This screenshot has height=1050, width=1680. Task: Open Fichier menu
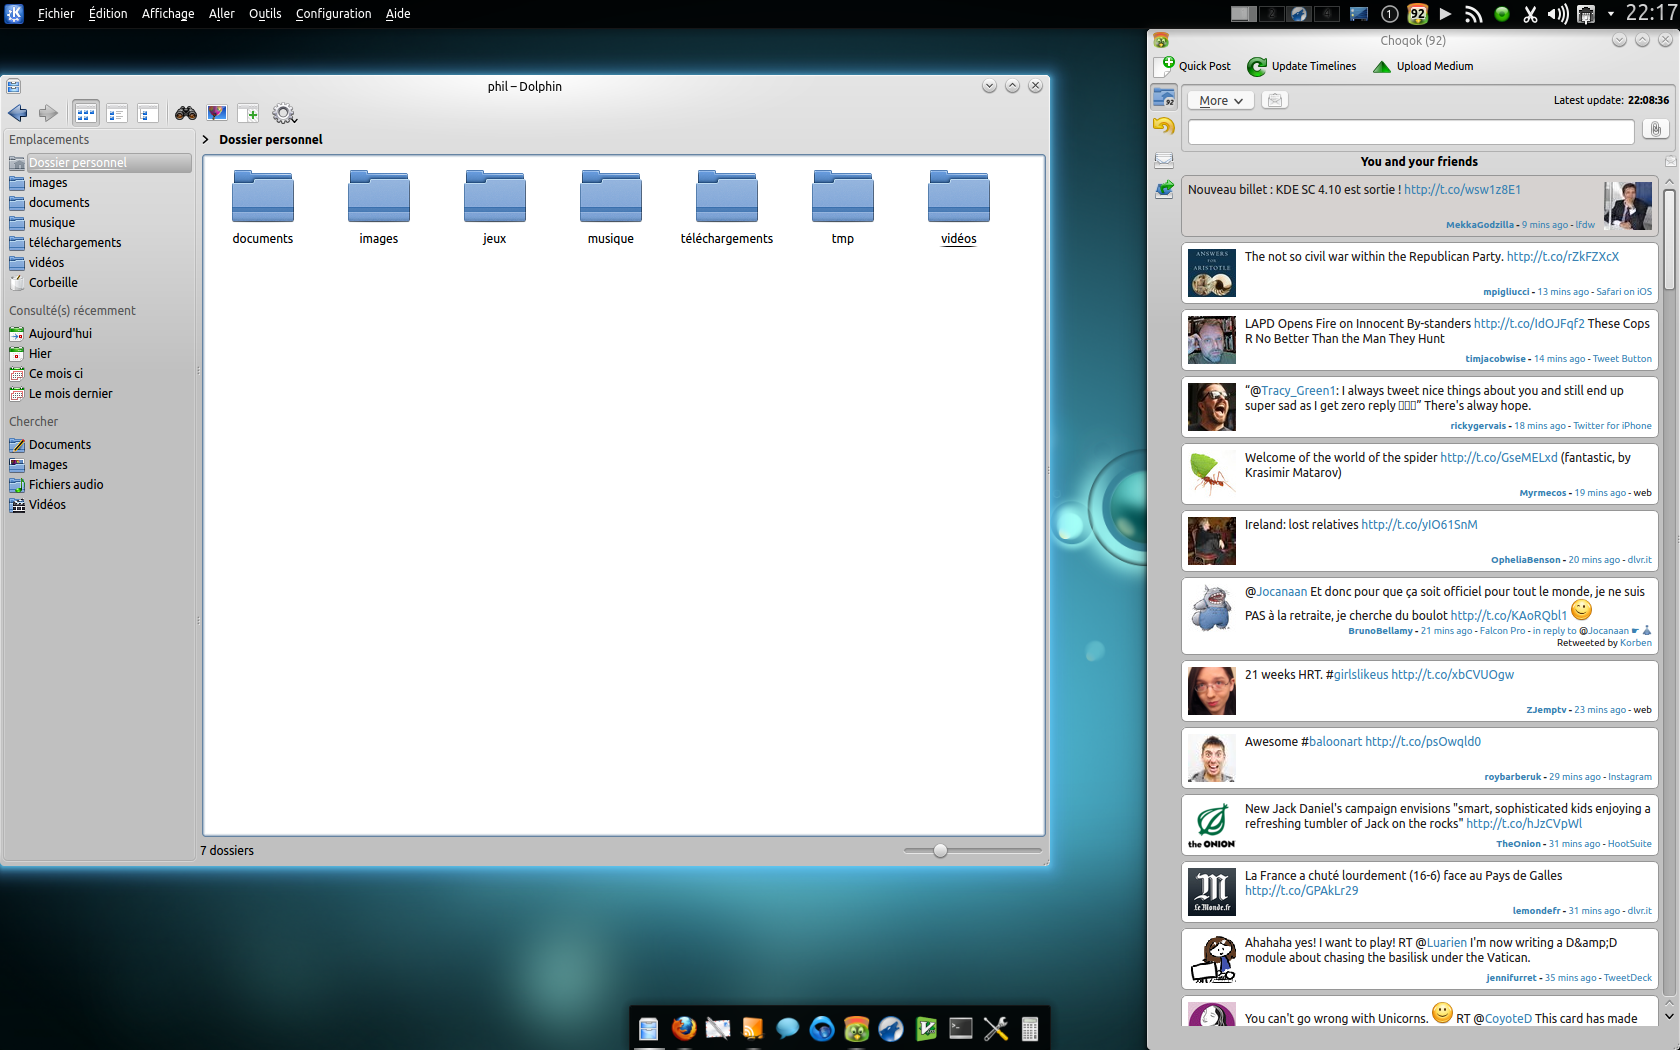pos(56,13)
